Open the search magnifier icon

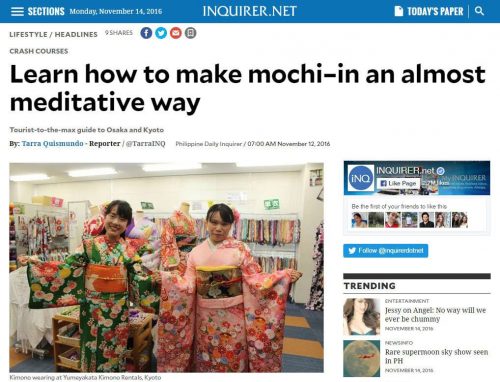coord(479,11)
